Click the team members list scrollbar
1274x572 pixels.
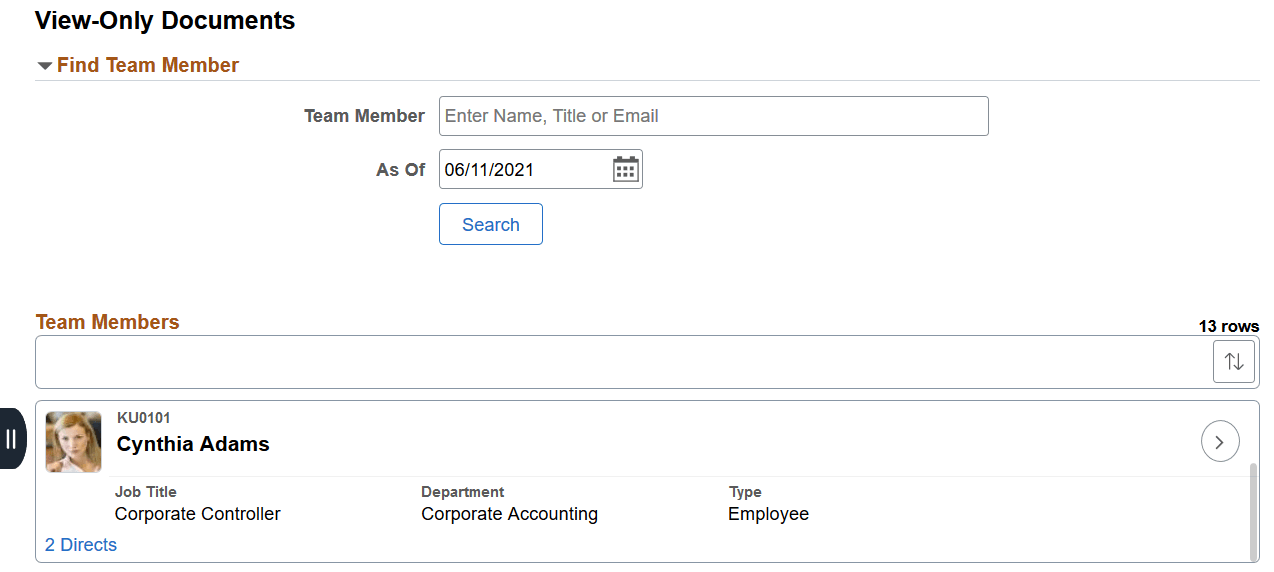pos(1253,510)
